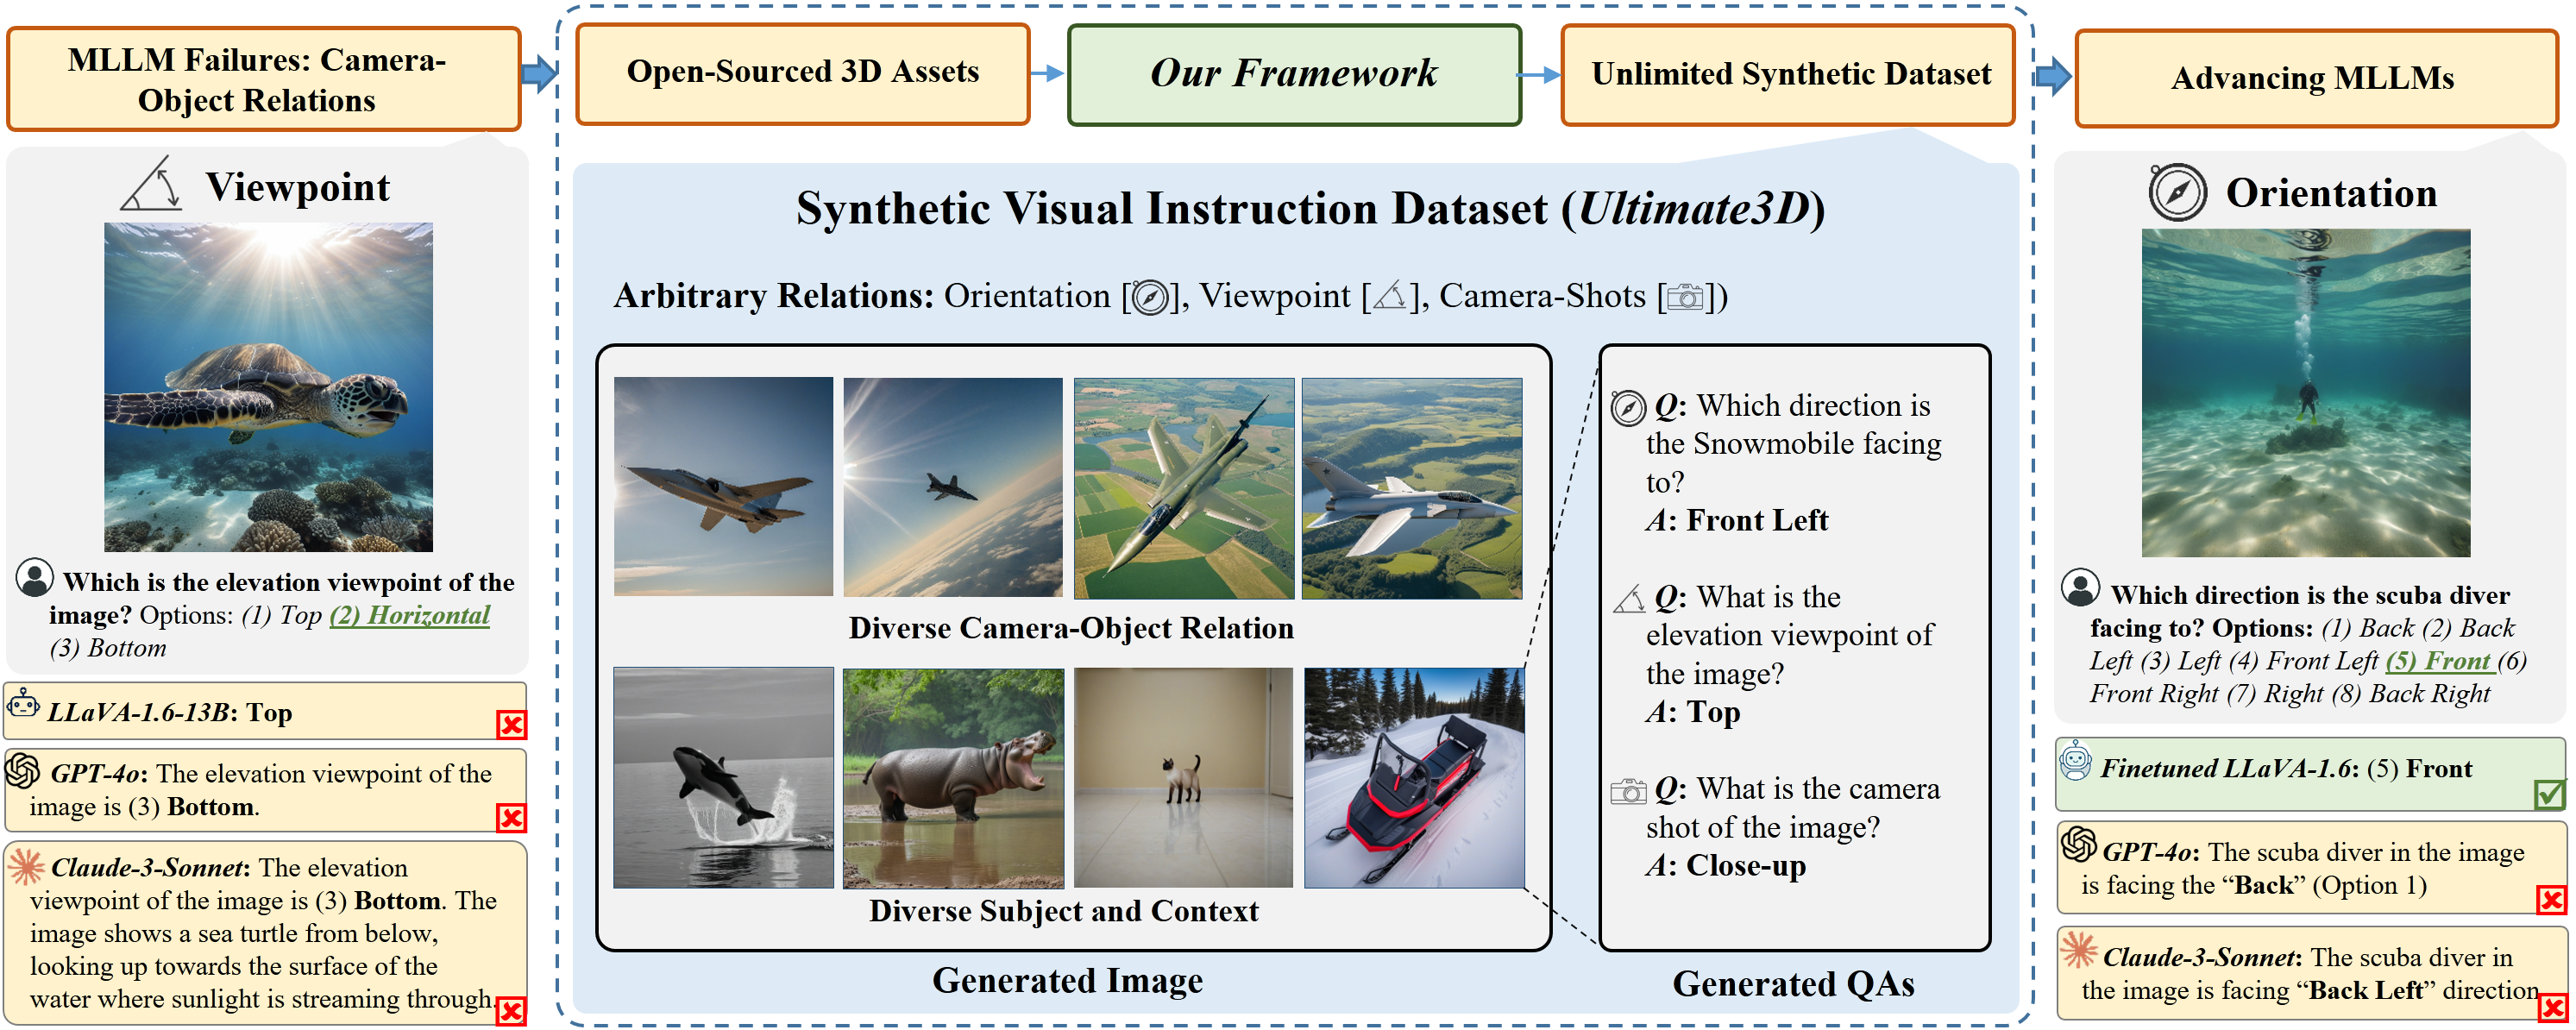Click the underlined (5) Front option
2576x1030 pixels.
[2440, 661]
